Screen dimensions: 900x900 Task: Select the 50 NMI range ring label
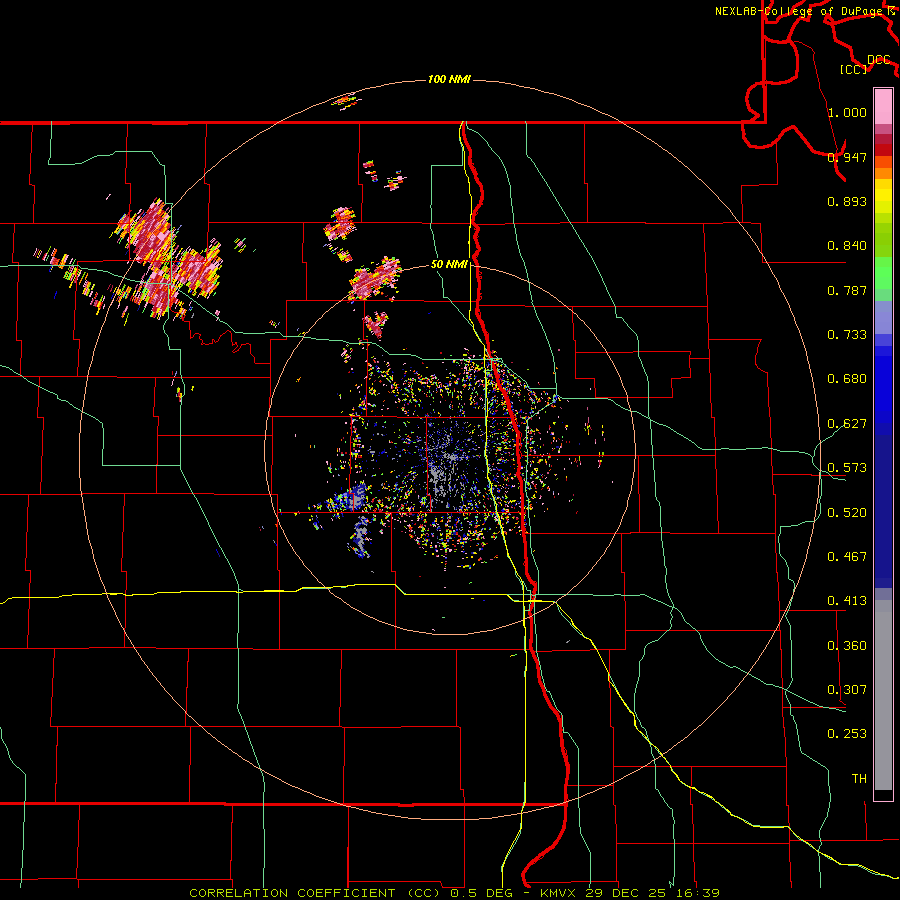coord(449,264)
